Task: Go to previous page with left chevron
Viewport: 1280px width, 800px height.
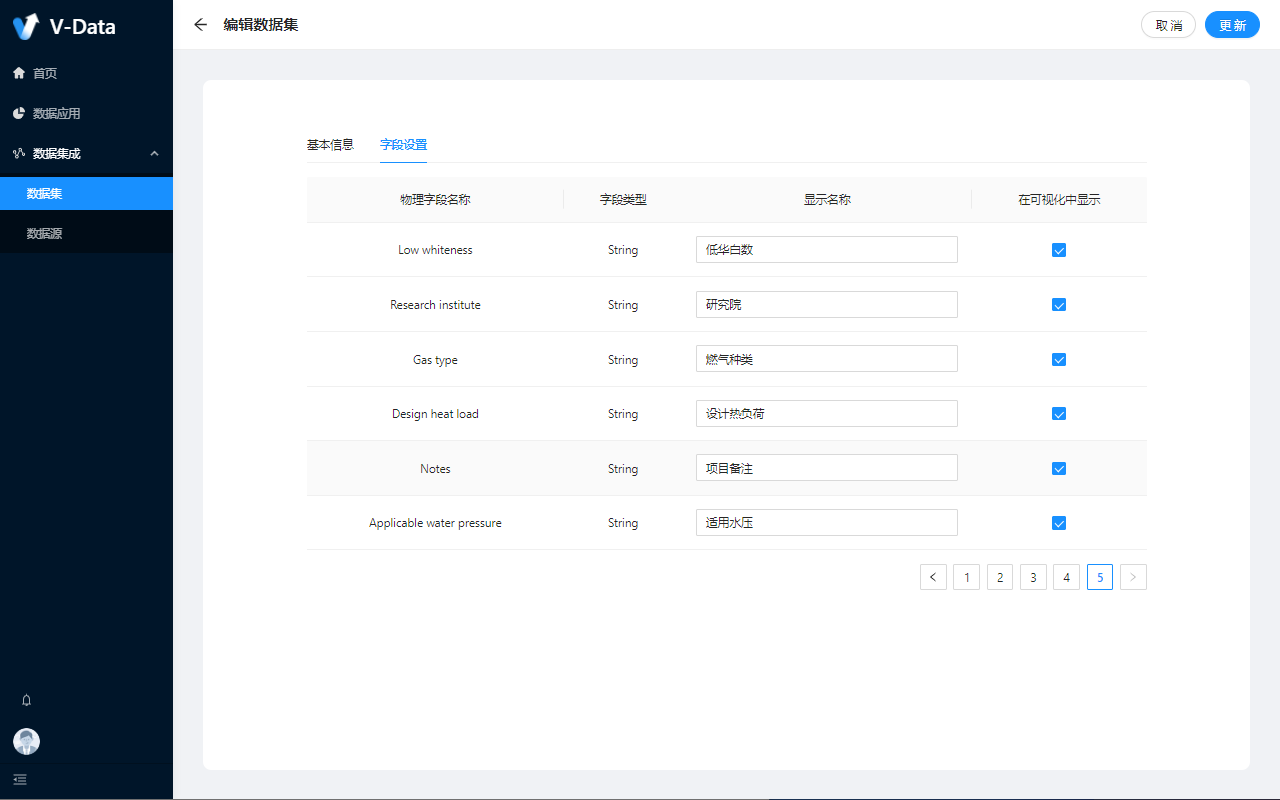Action: pyautogui.click(x=933, y=577)
